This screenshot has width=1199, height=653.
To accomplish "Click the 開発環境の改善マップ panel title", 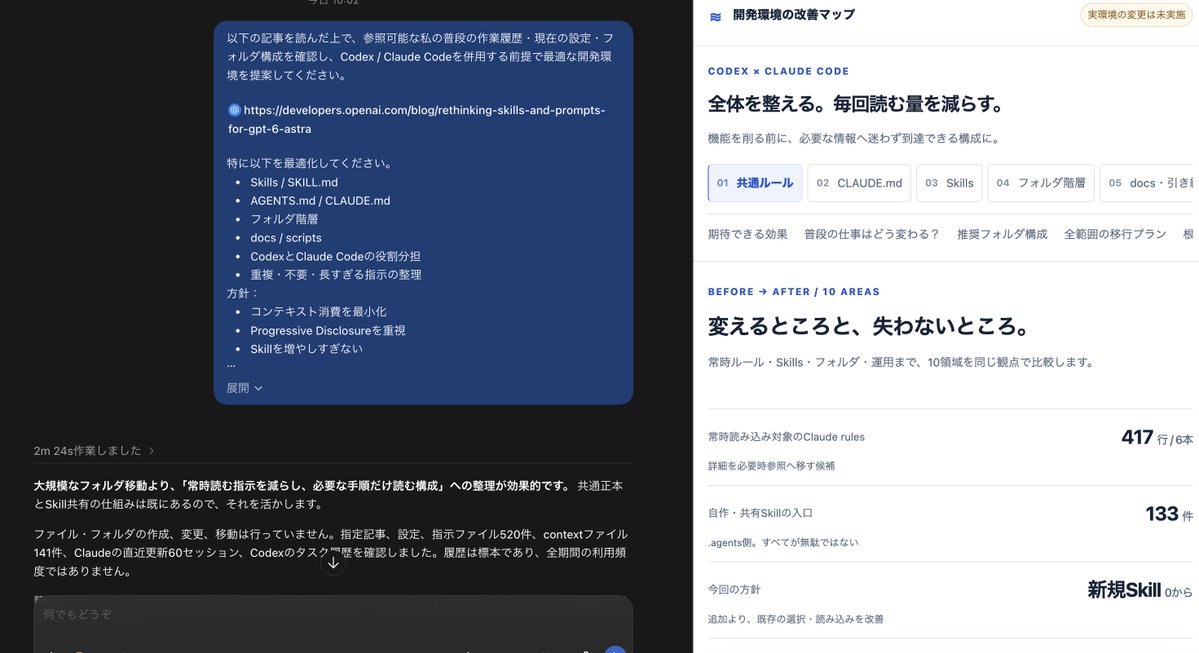I will point(794,15).
